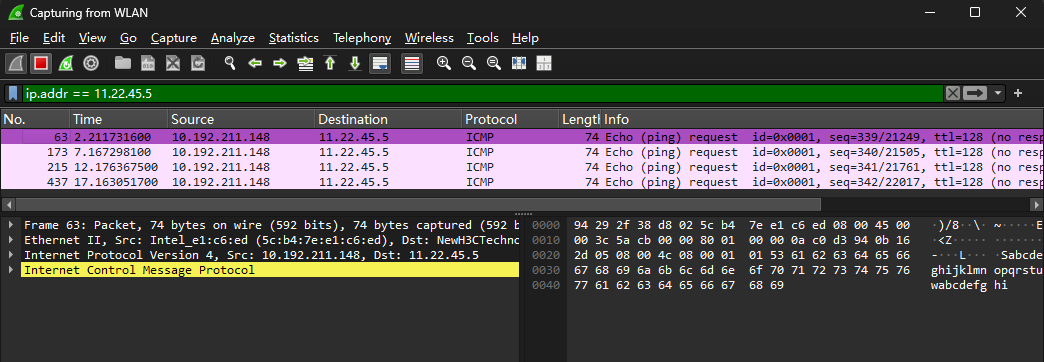Reset text to normal size
Screen dimensions: 1044x362
pyautogui.click(x=493, y=63)
